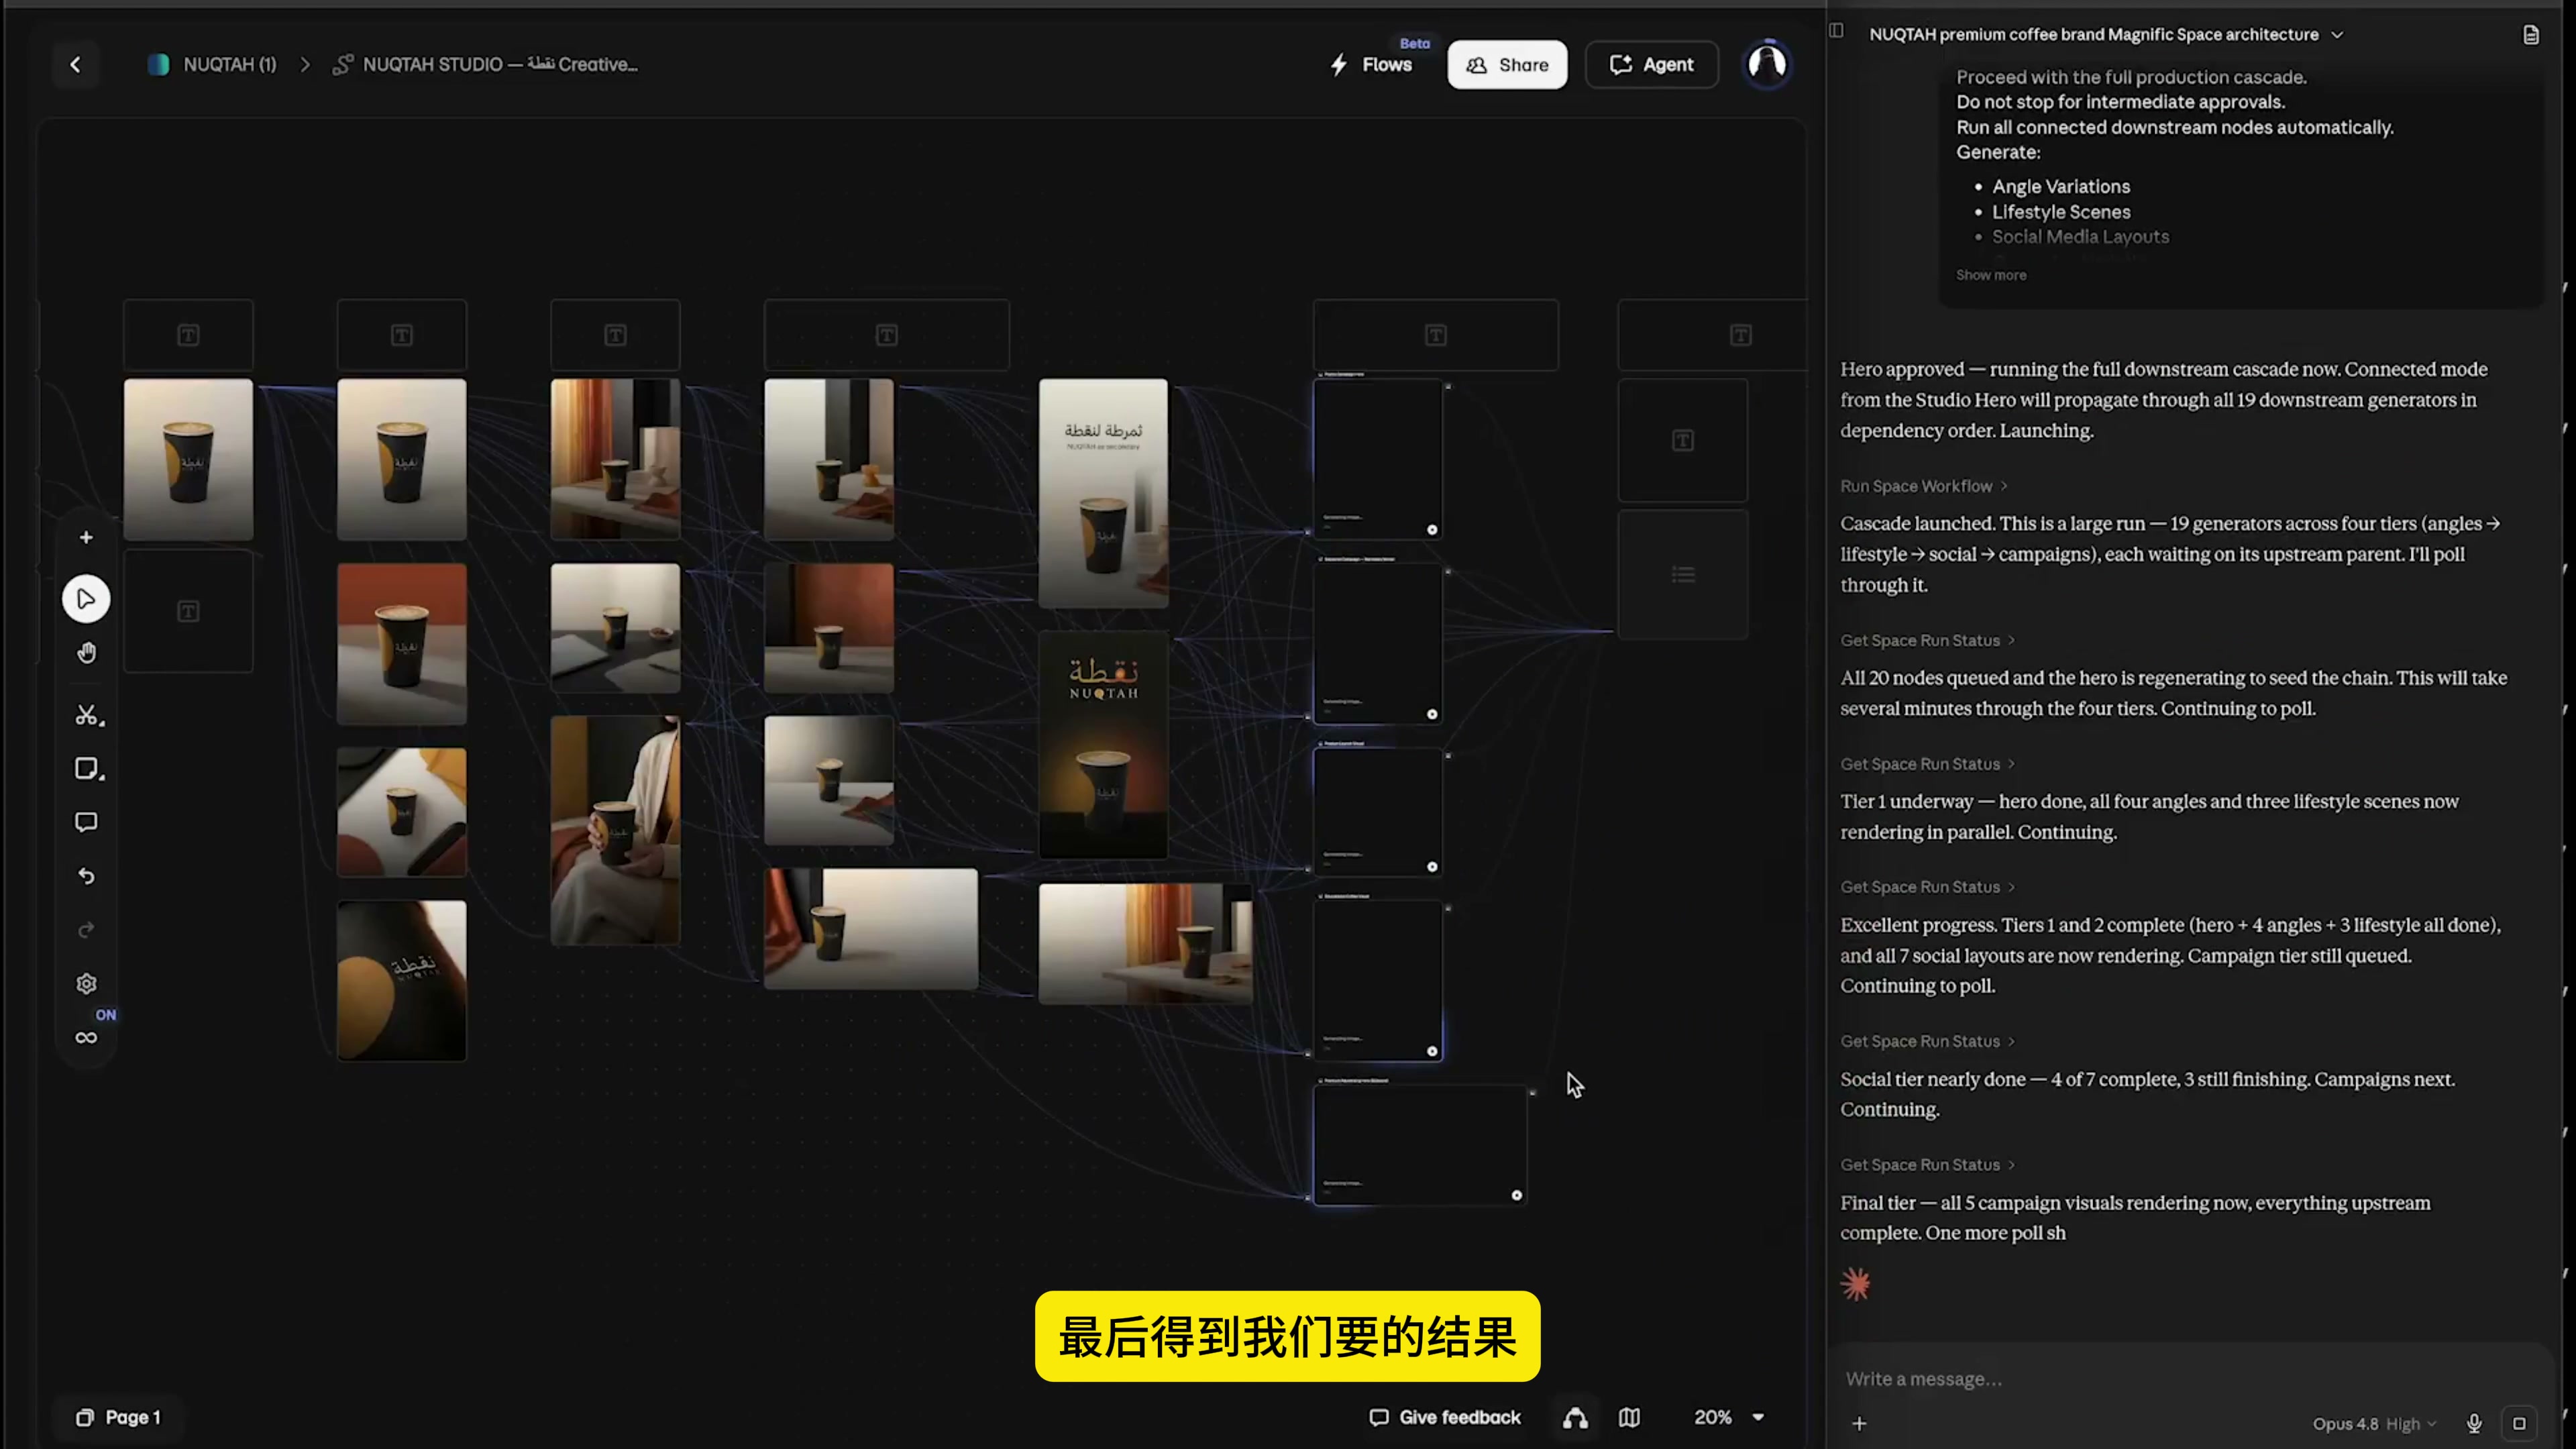Select the pointer tool in left toolbar
Viewport: 2576px width, 1449px height.
click(x=86, y=599)
